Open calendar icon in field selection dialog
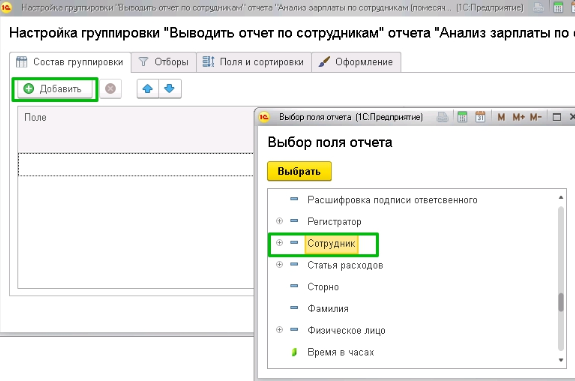The image size is (575, 381). (x=480, y=117)
